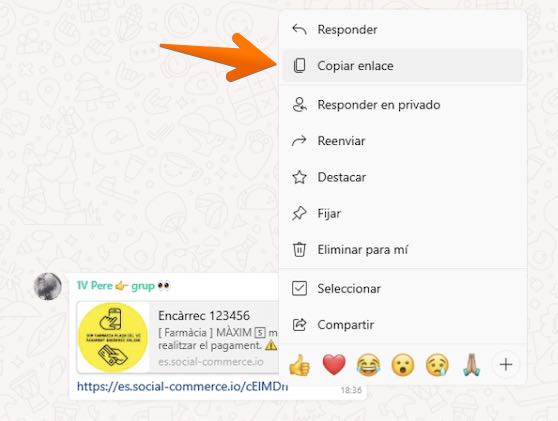The height and width of the screenshot is (421, 558).
Task: Click the Responder en privado person icon
Action: [299, 105]
